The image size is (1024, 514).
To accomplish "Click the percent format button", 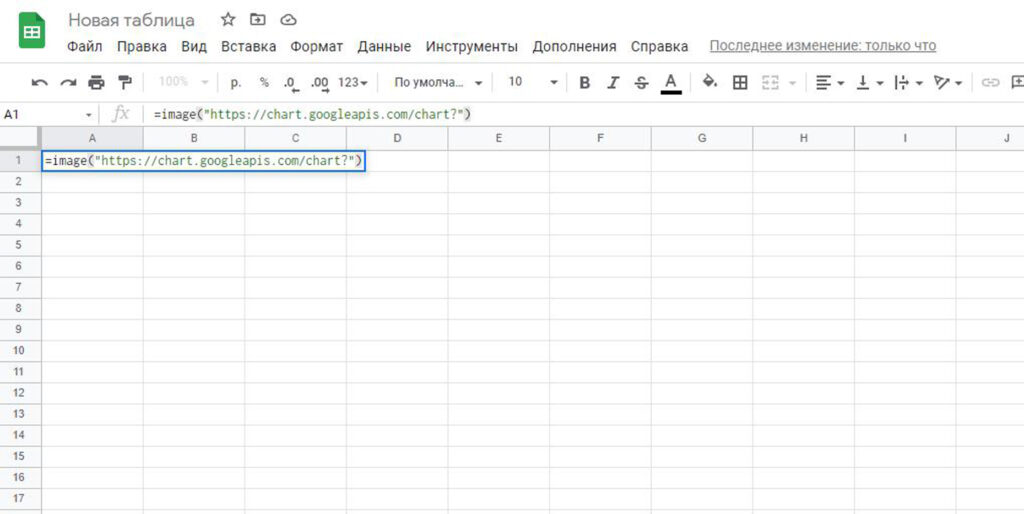I will 264,82.
